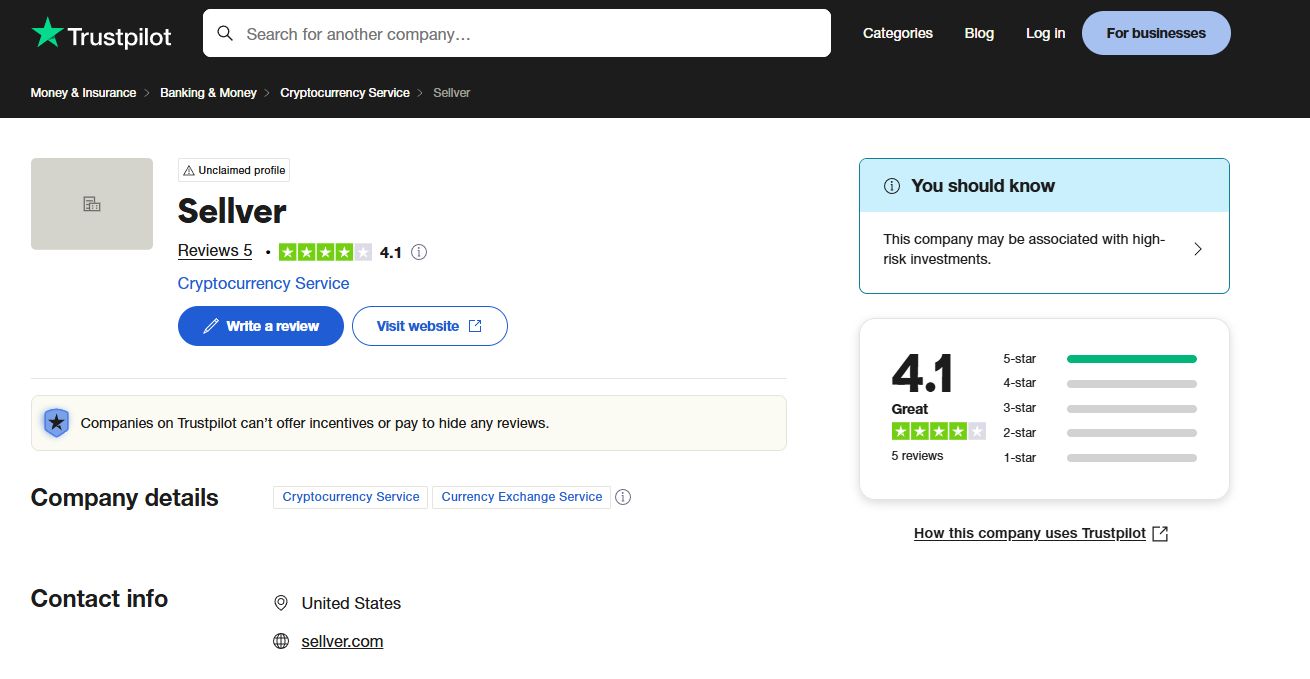The height and width of the screenshot is (679, 1310).
Task: Open the Categories menu
Action: tap(898, 33)
